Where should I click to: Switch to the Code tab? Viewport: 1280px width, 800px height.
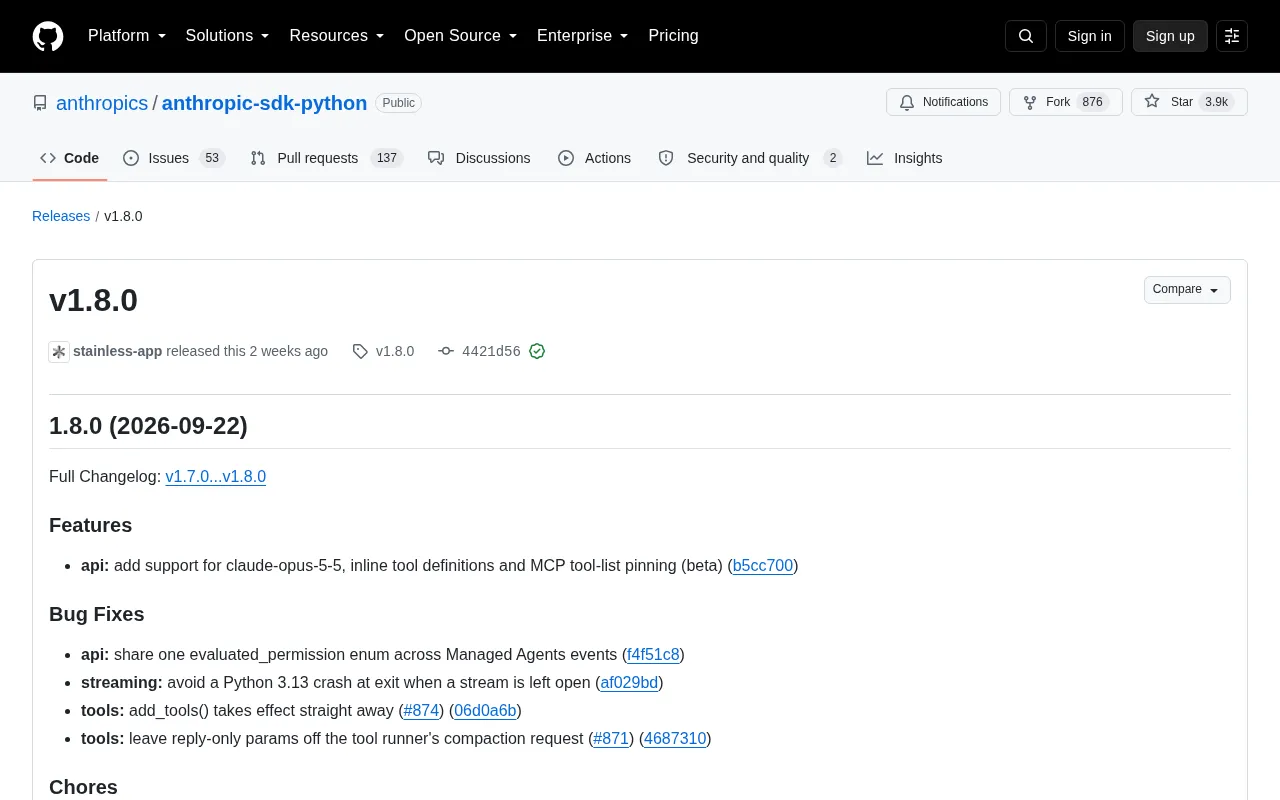tap(70, 158)
